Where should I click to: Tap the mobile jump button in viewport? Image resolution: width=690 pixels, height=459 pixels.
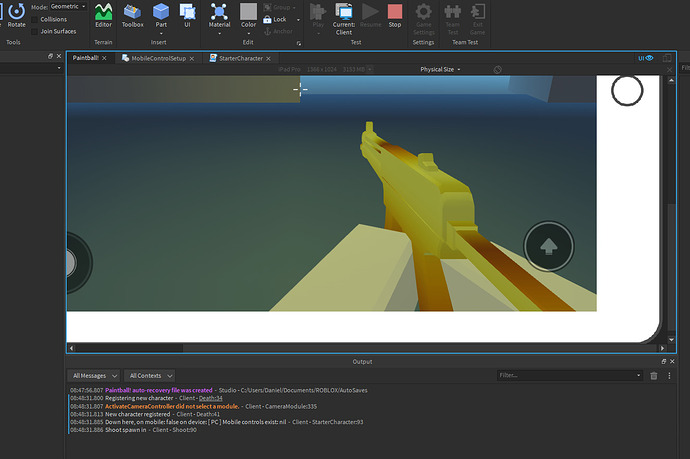tap(548, 247)
